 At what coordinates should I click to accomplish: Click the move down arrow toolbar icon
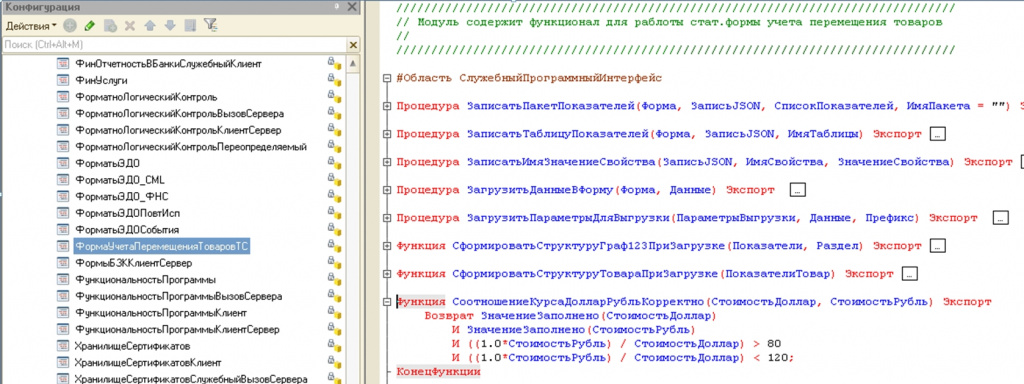tap(170, 26)
